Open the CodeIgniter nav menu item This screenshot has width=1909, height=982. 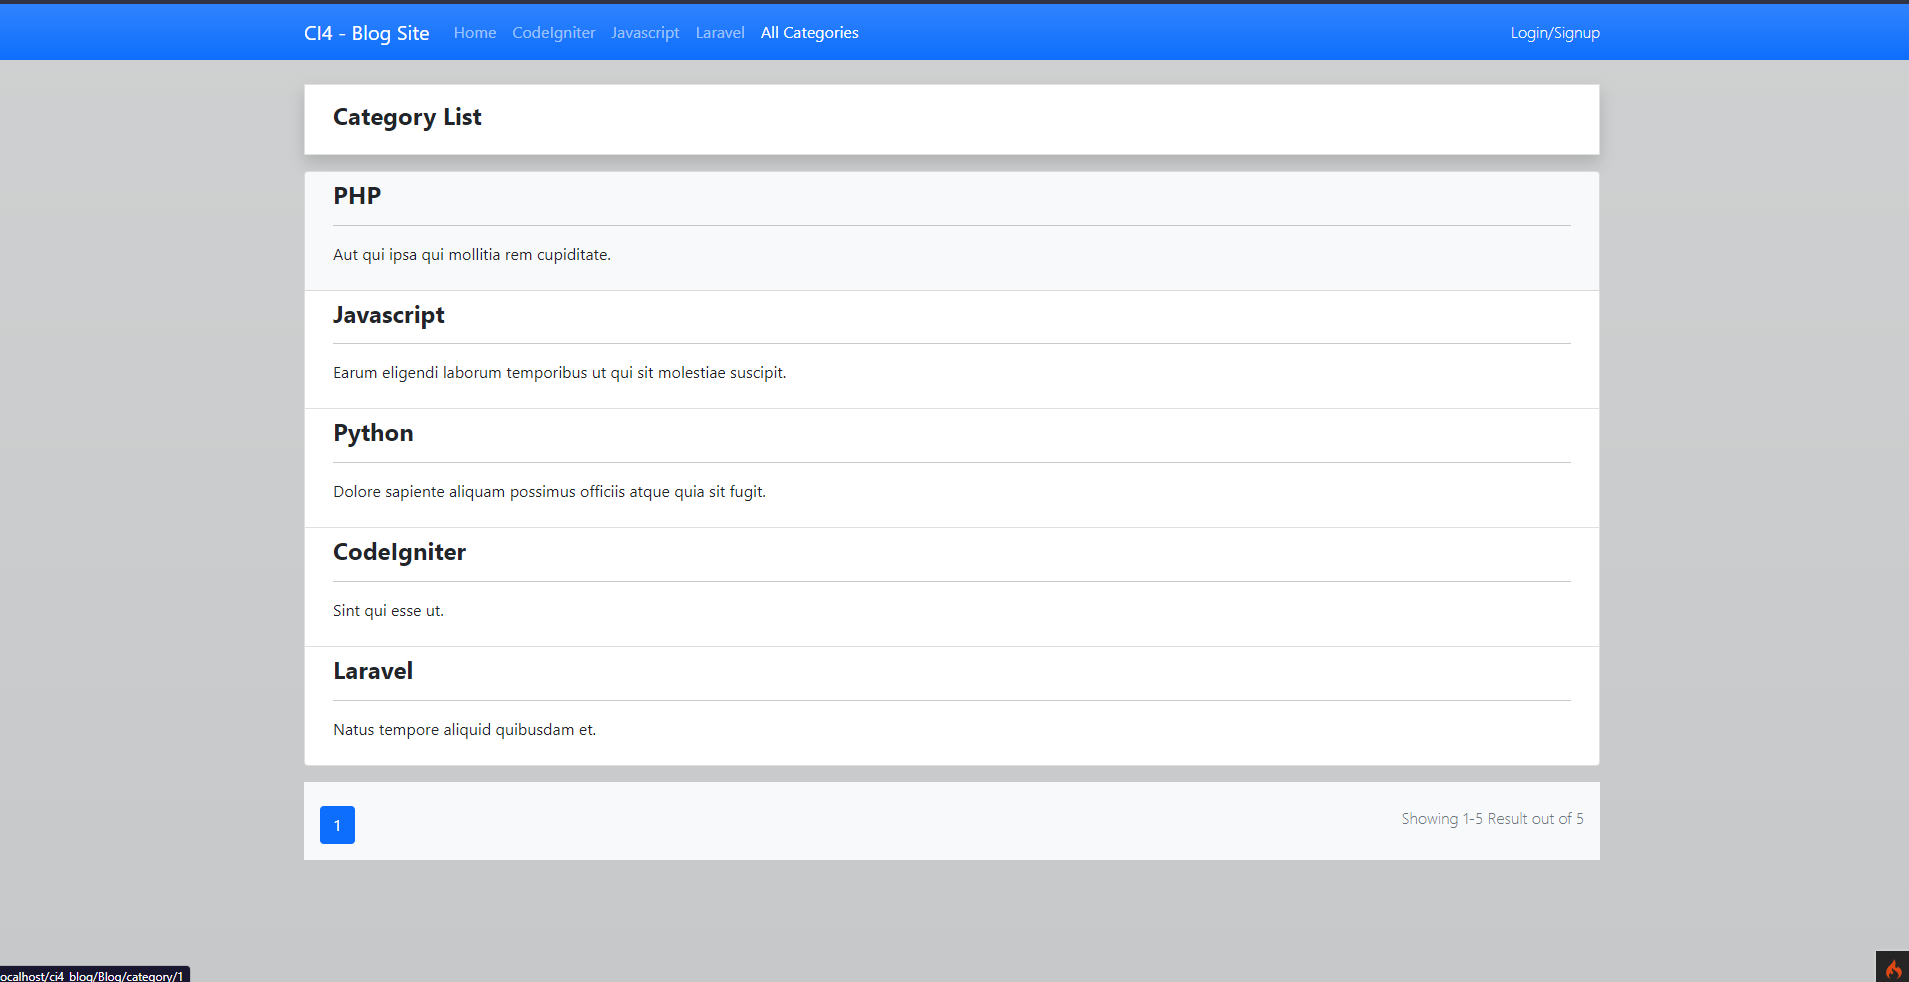[554, 33]
